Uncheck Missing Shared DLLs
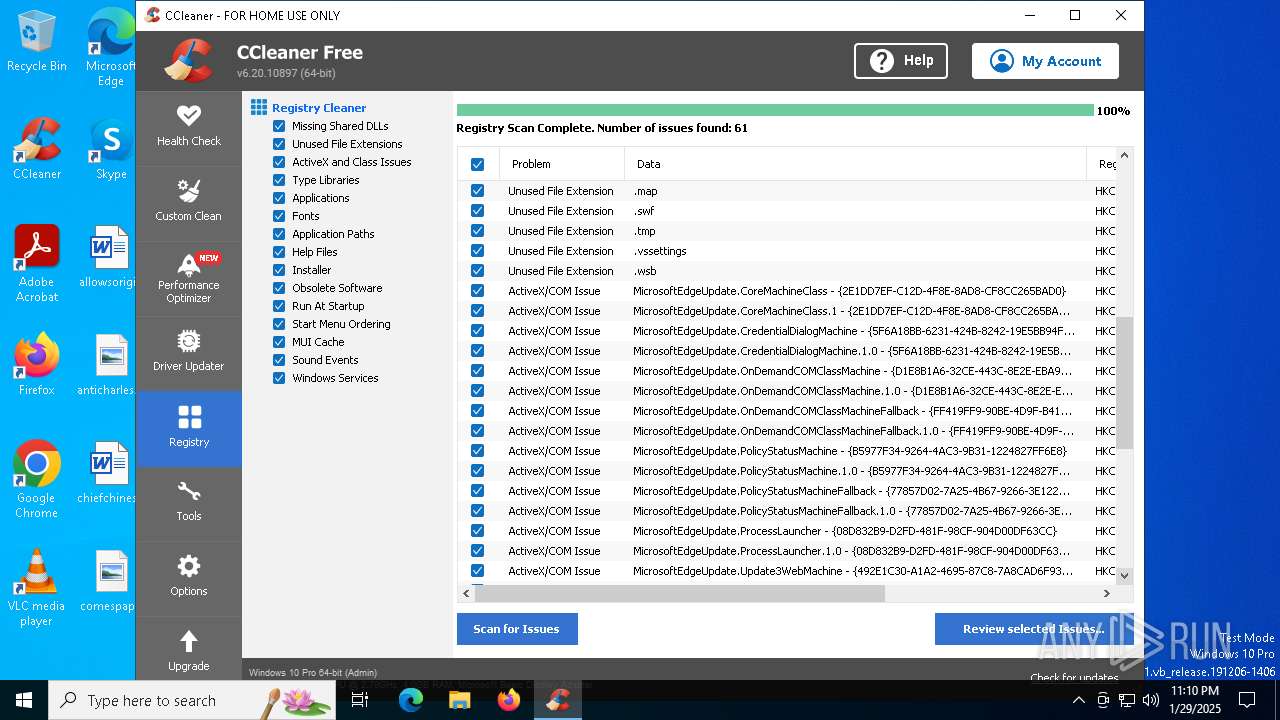This screenshot has height=720, width=1280. click(279, 126)
